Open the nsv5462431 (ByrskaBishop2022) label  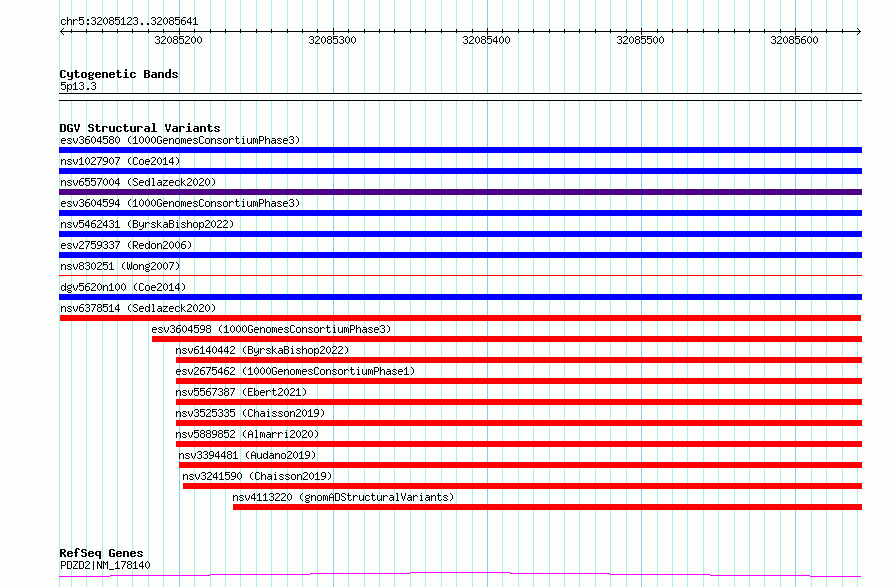pos(147,224)
